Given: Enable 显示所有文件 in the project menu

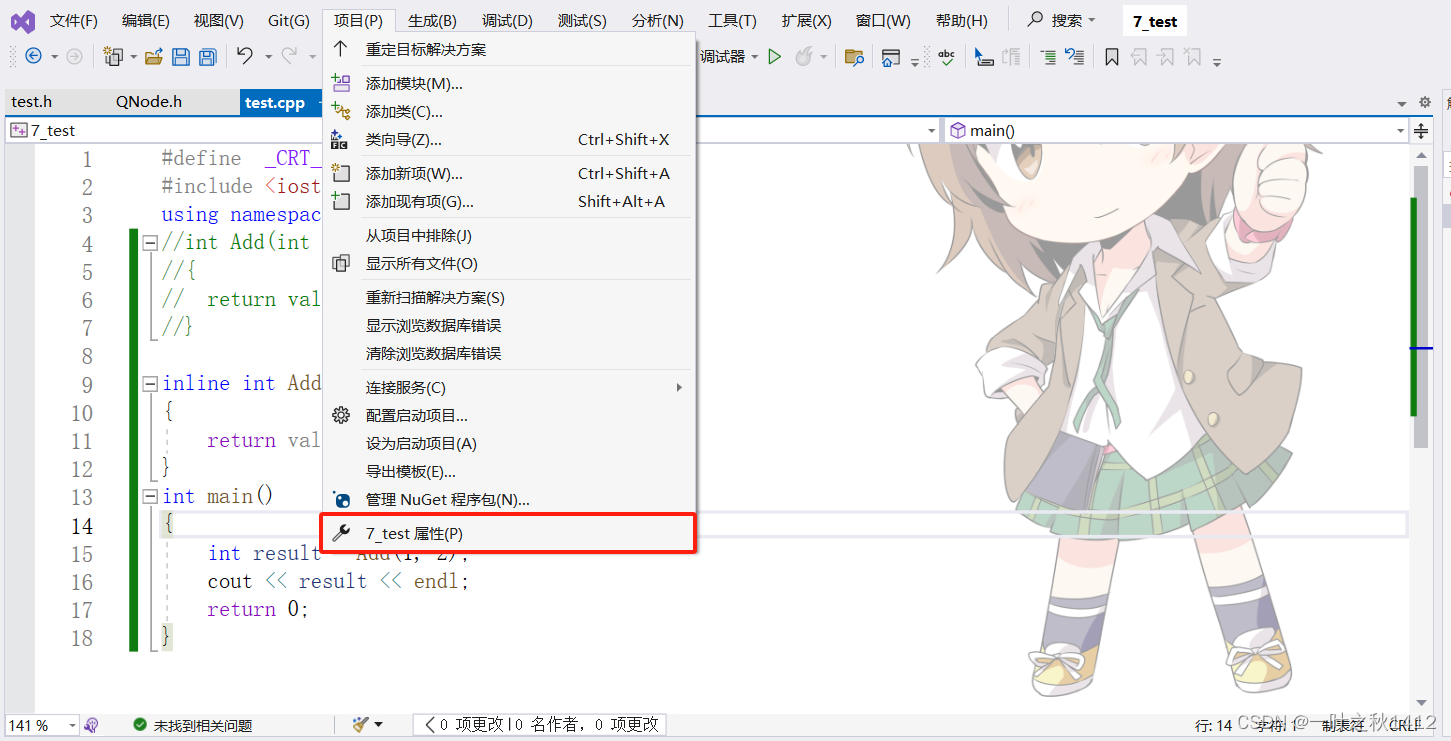Looking at the screenshot, I should pyautogui.click(x=420, y=263).
